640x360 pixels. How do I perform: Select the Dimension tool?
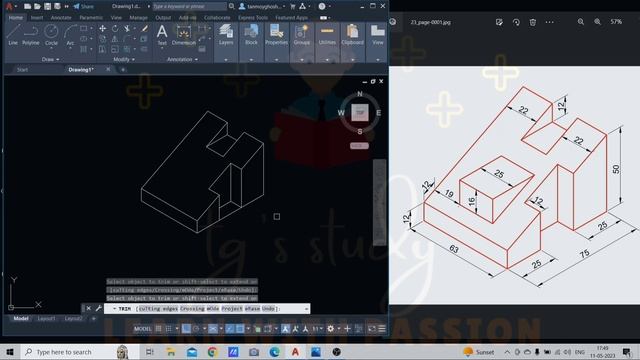pos(184,34)
